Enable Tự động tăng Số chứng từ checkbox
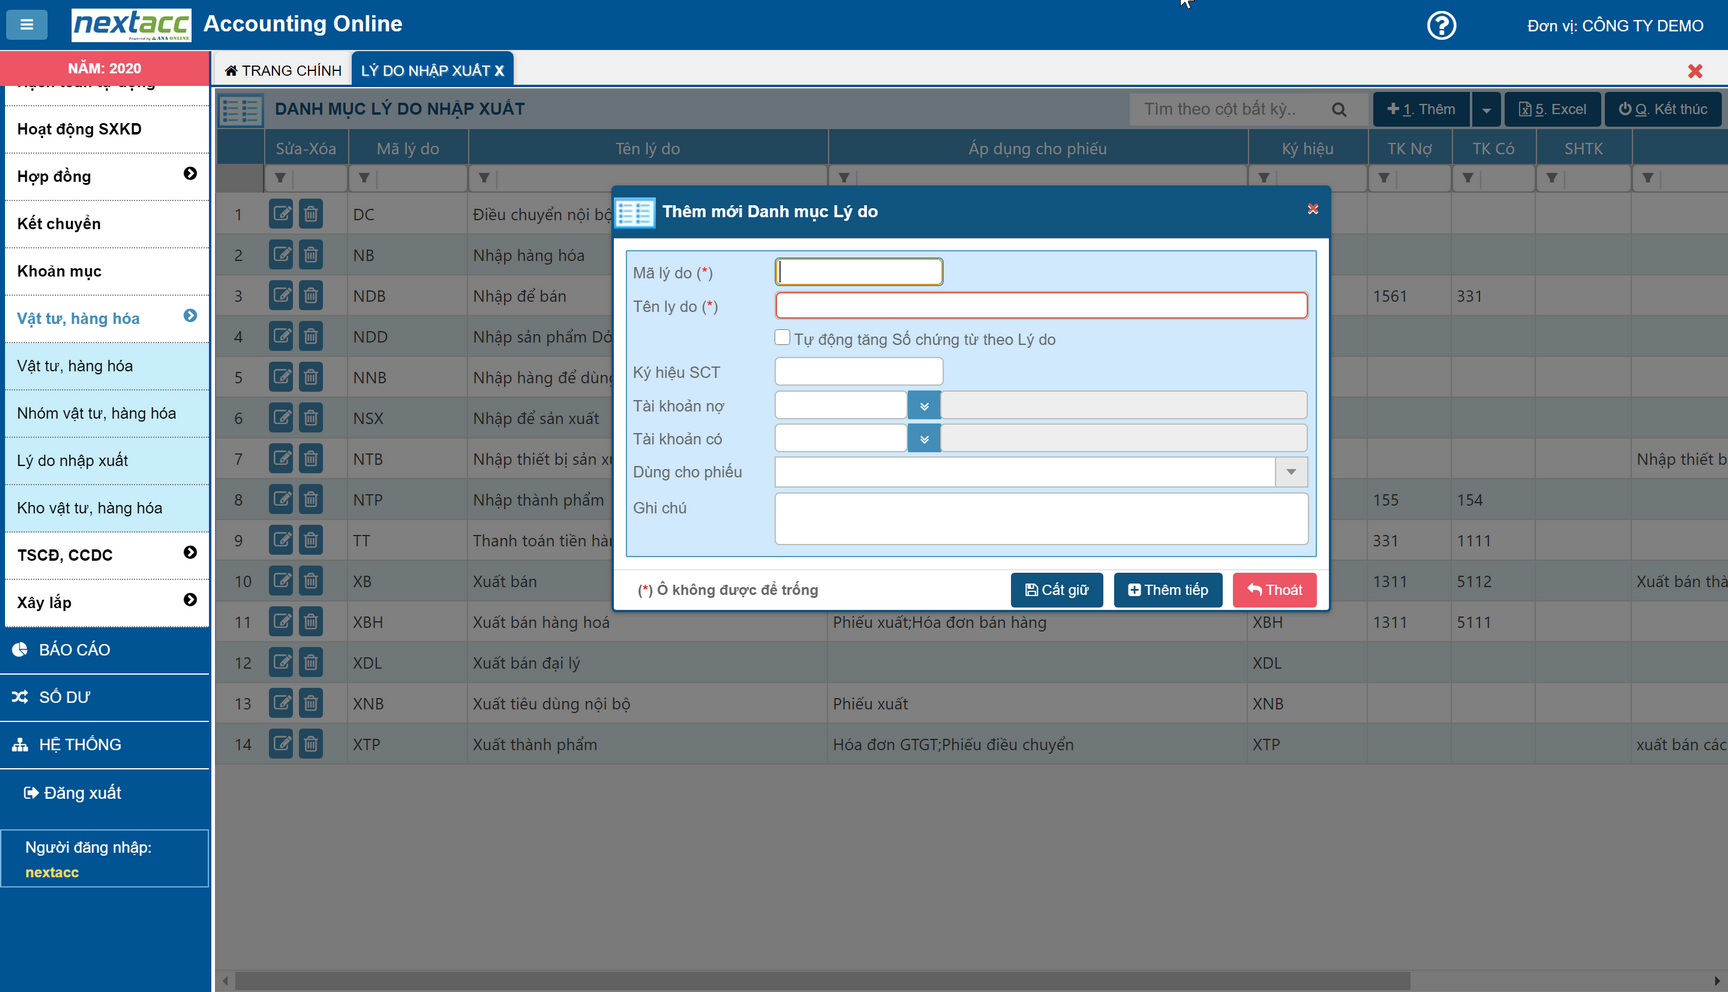1728x992 pixels. tap(782, 338)
